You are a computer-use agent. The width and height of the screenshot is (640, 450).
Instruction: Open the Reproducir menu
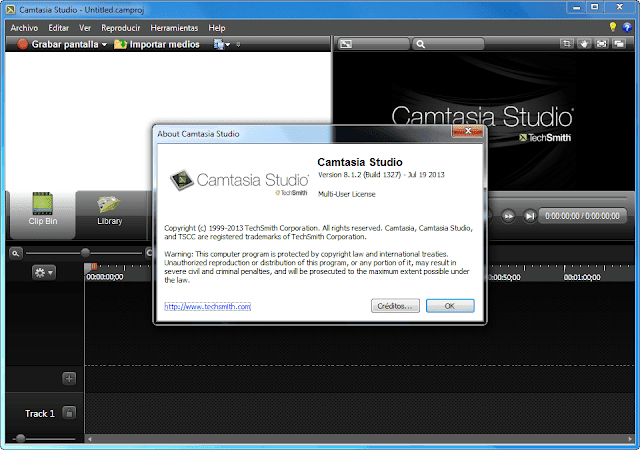tap(120, 28)
